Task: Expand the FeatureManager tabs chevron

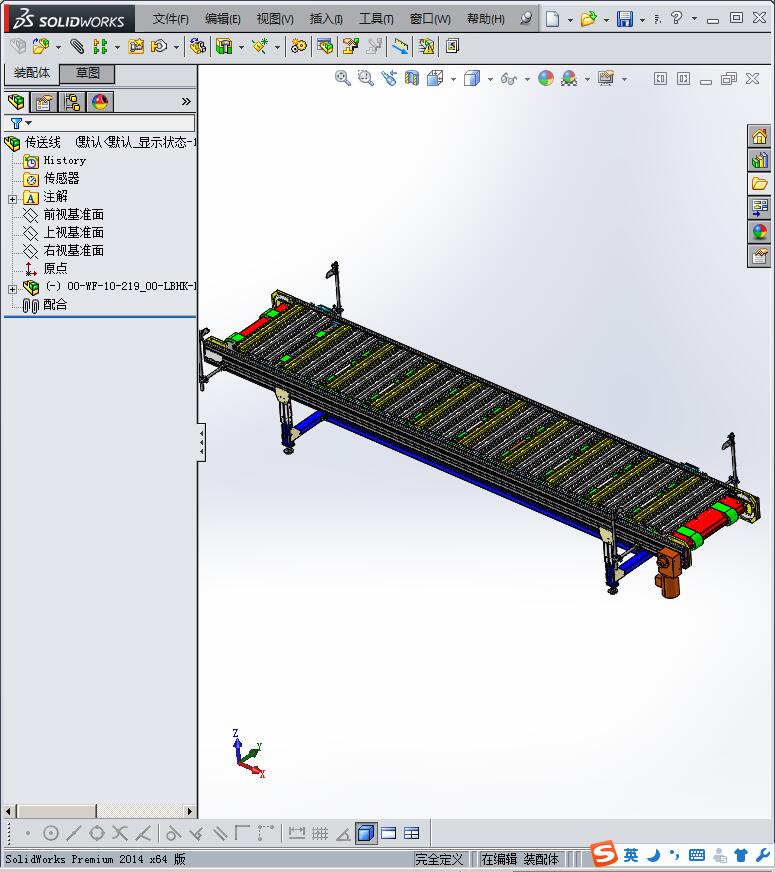Action: pos(186,101)
